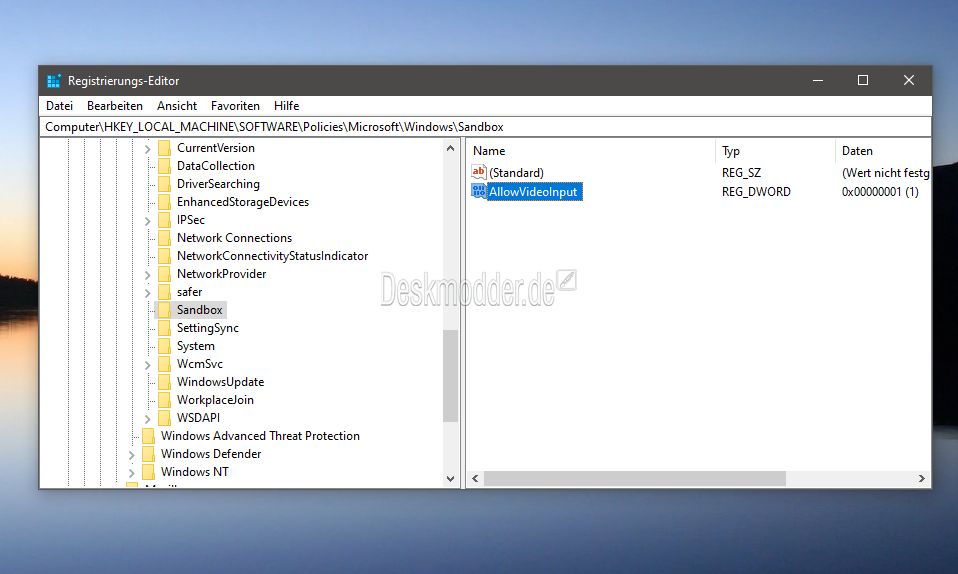Click the safer folder icon
Image resolution: width=958 pixels, height=574 pixels.
click(164, 292)
